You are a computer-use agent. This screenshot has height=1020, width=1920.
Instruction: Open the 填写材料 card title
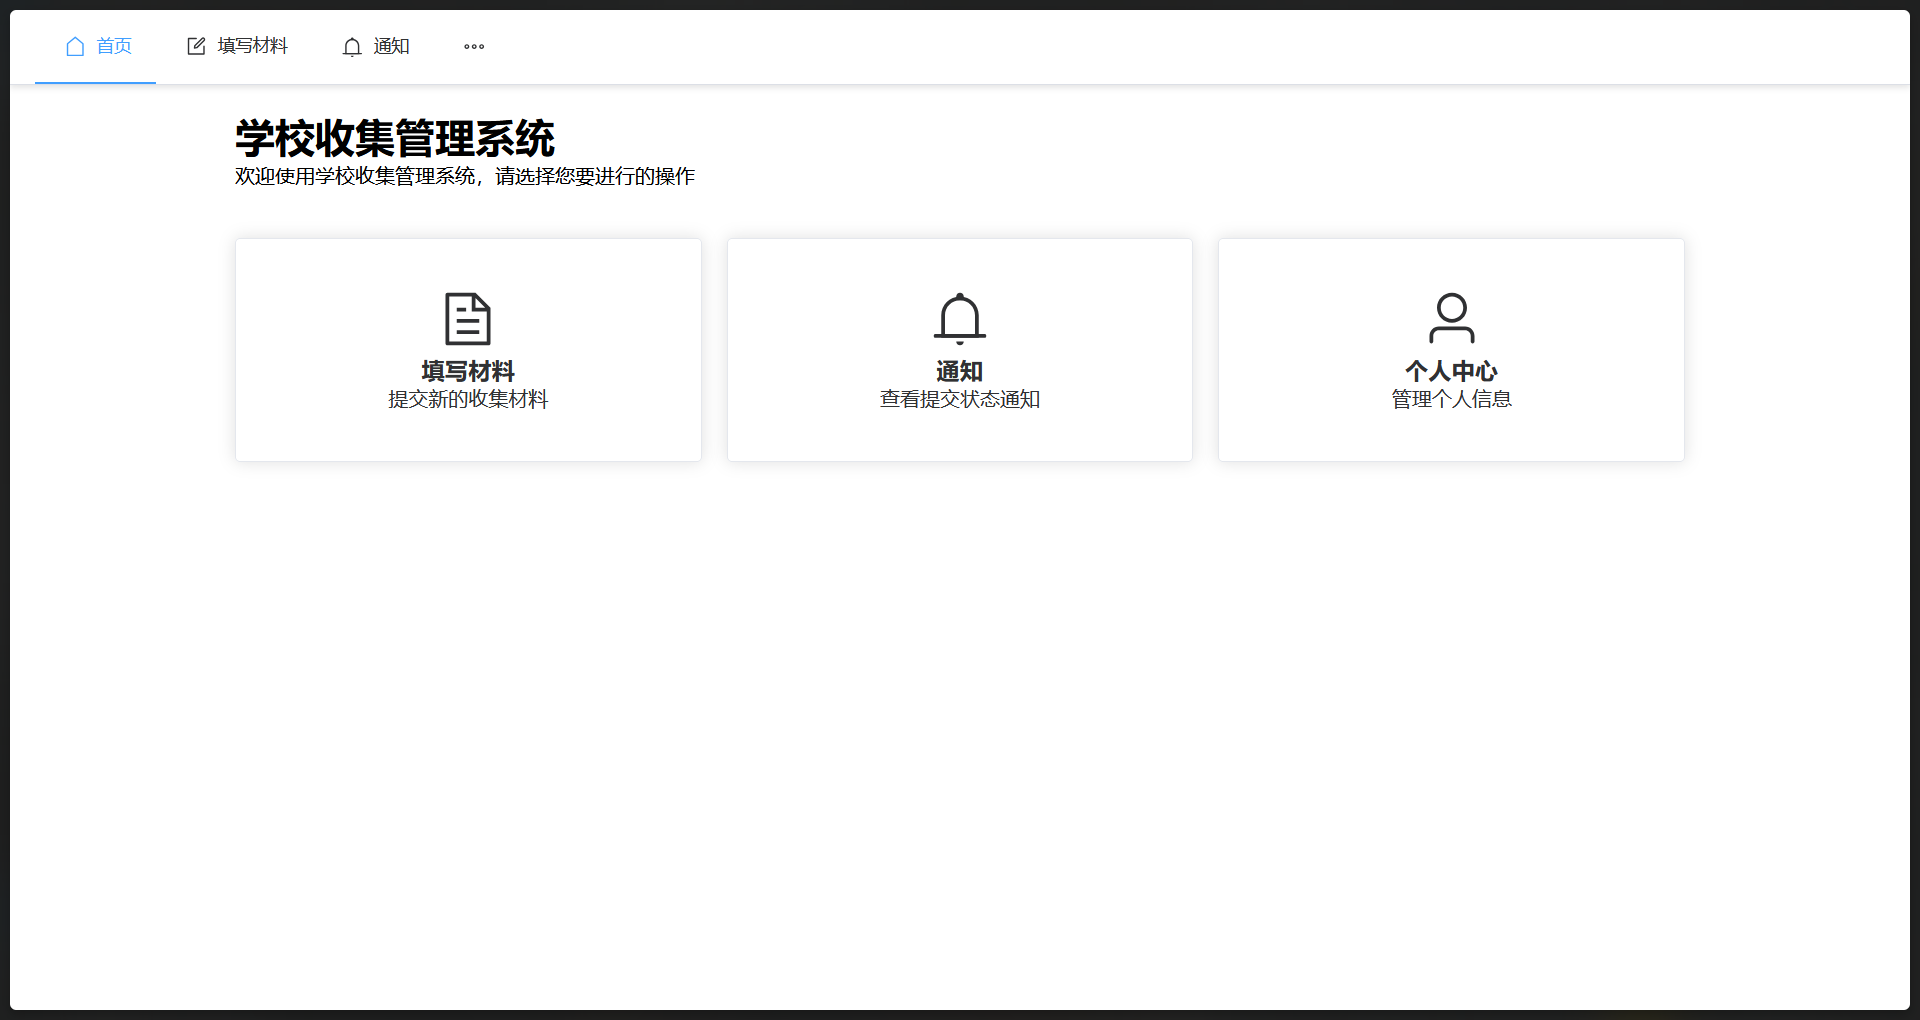[x=468, y=371]
